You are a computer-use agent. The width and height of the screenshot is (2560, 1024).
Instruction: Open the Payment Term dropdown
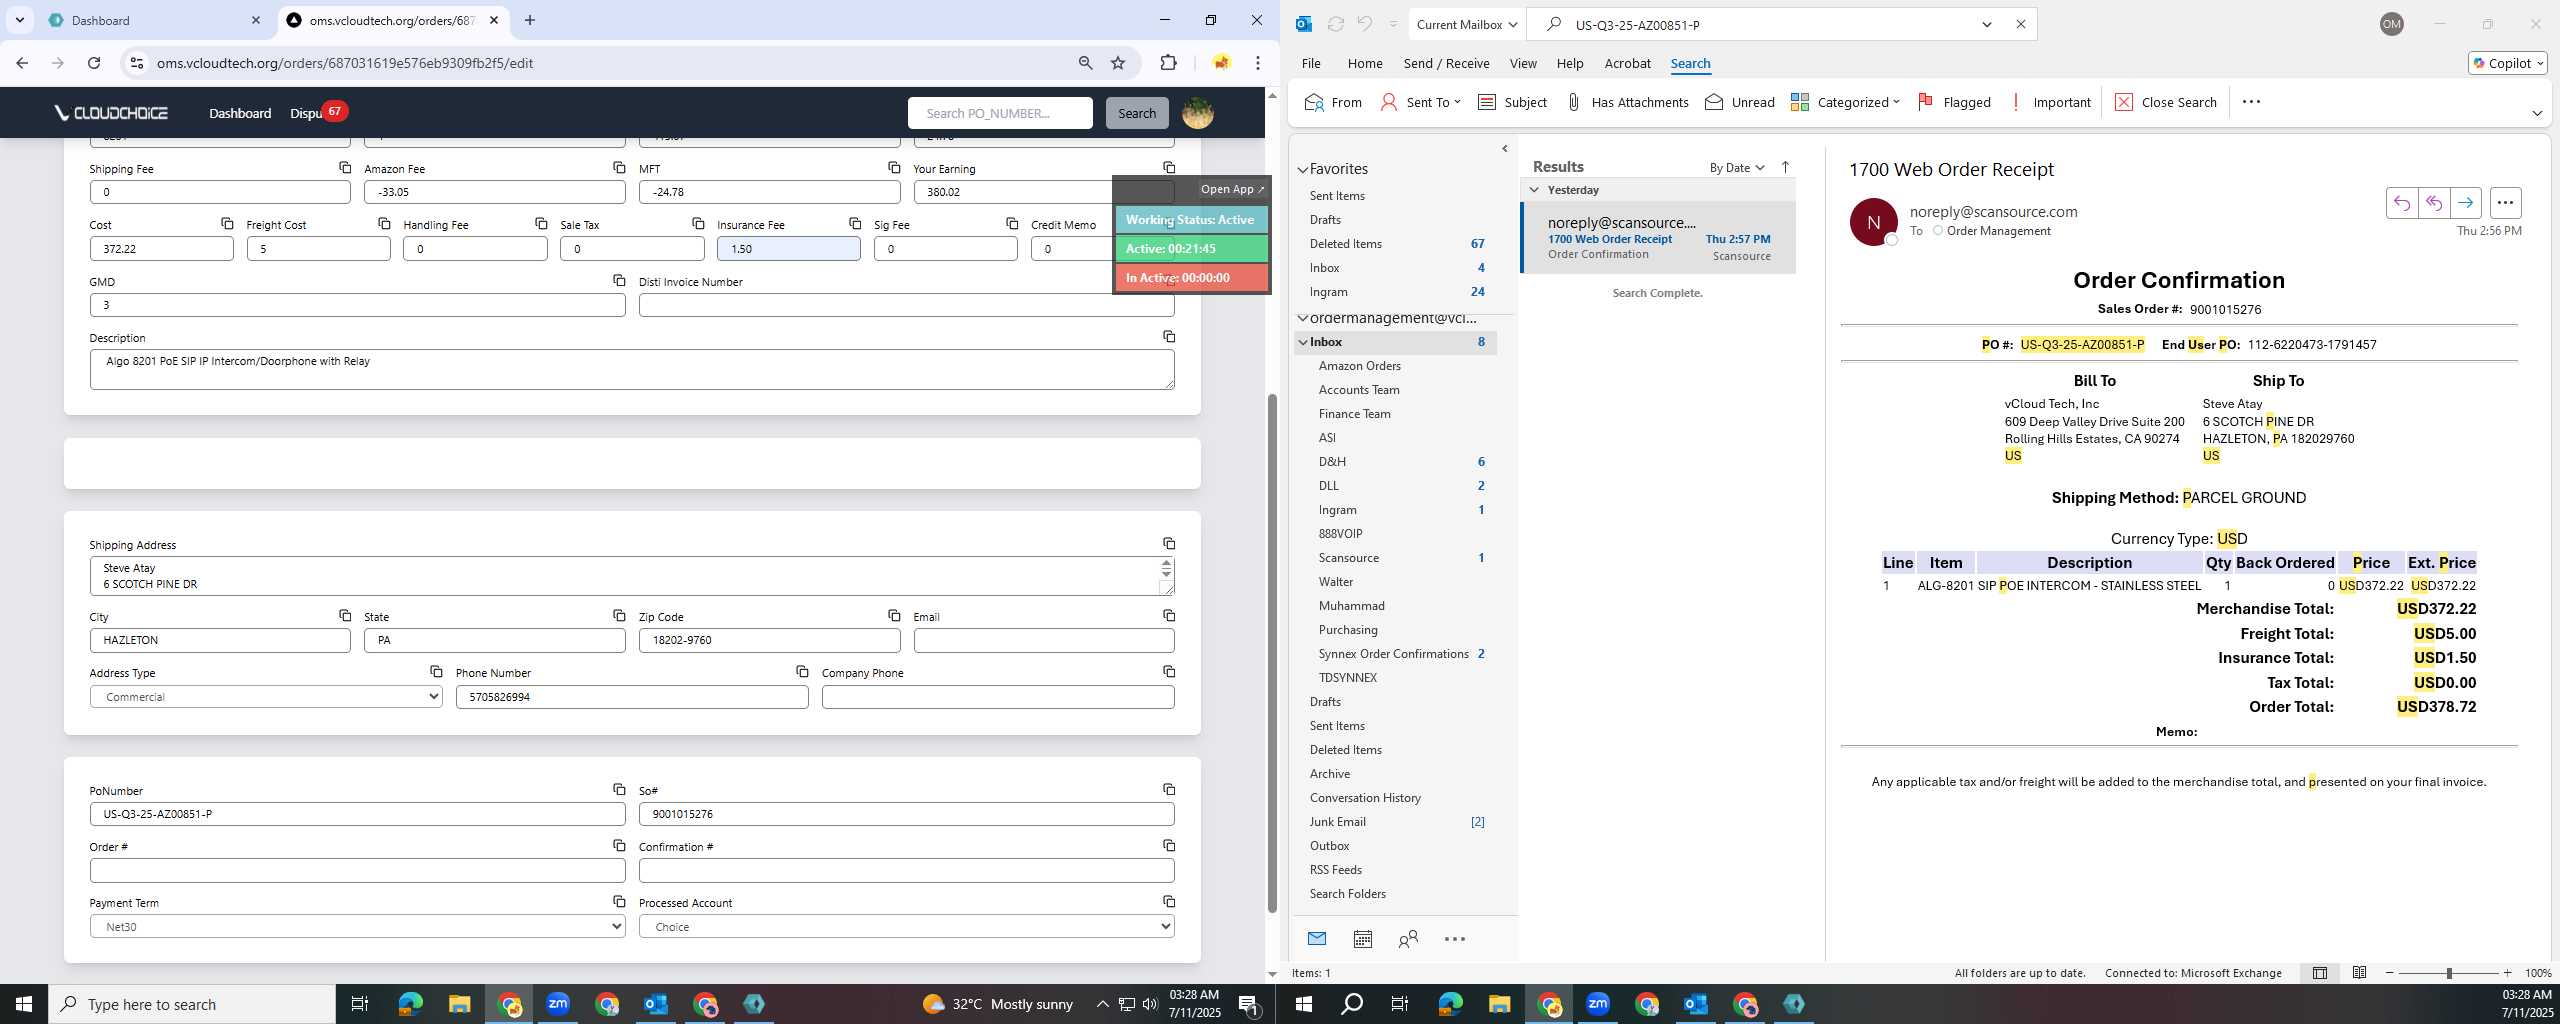click(357, 927)
